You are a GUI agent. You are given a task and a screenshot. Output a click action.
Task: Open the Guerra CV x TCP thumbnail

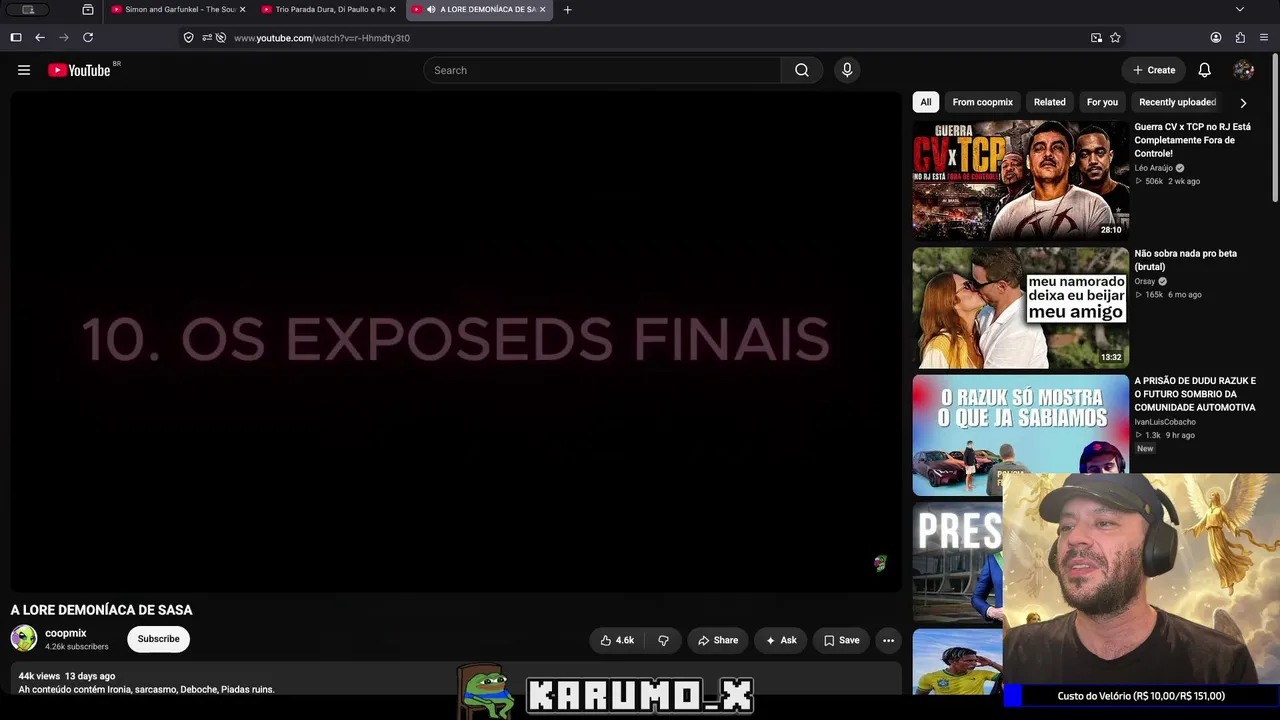pyautogui.click(x=1021, y=180)
